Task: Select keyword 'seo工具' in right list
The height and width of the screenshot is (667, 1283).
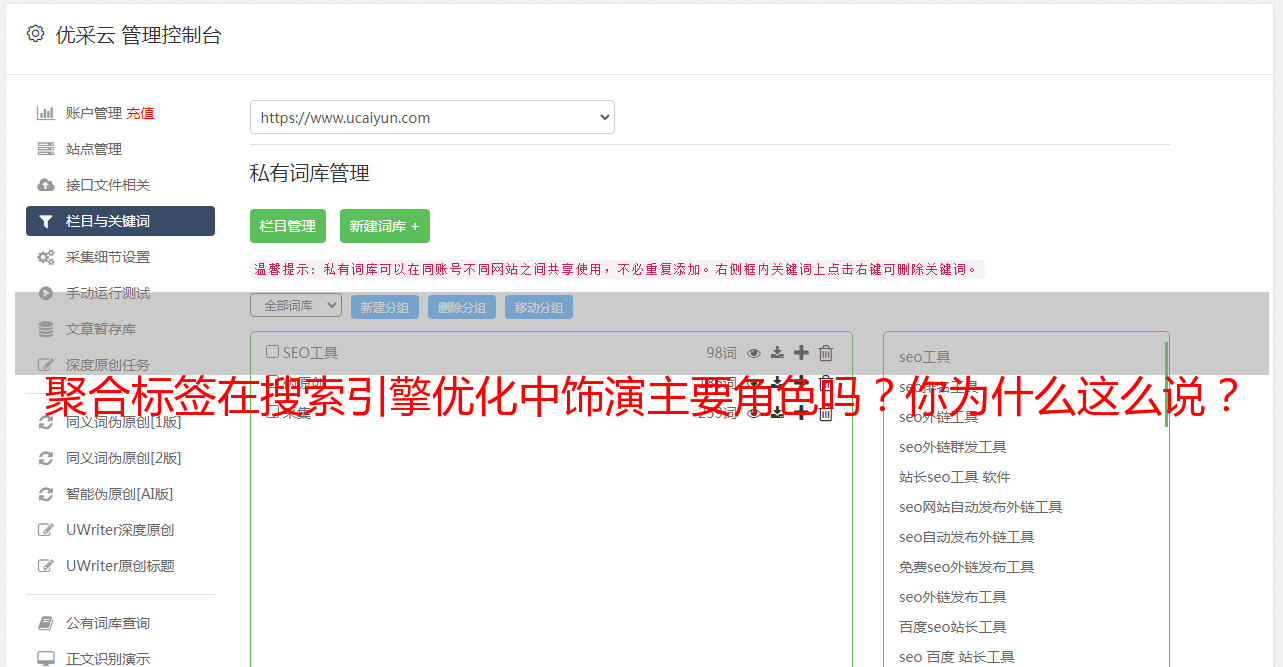Action: [x=925, y=357]
